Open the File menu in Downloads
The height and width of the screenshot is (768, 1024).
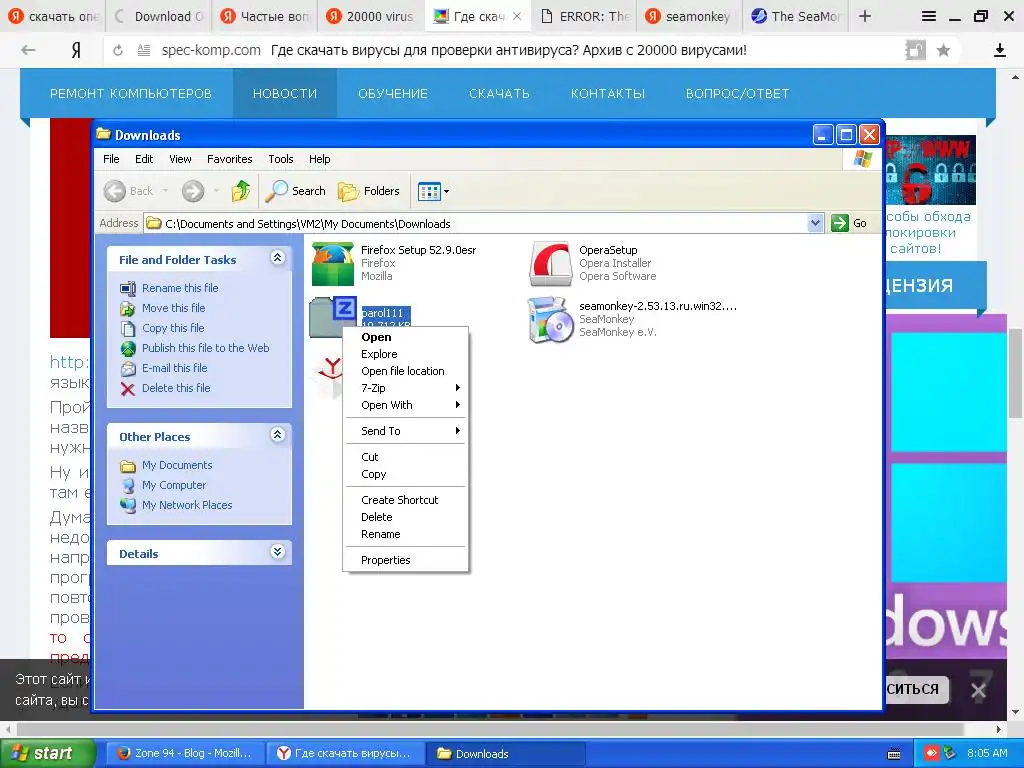click(111, 159)
